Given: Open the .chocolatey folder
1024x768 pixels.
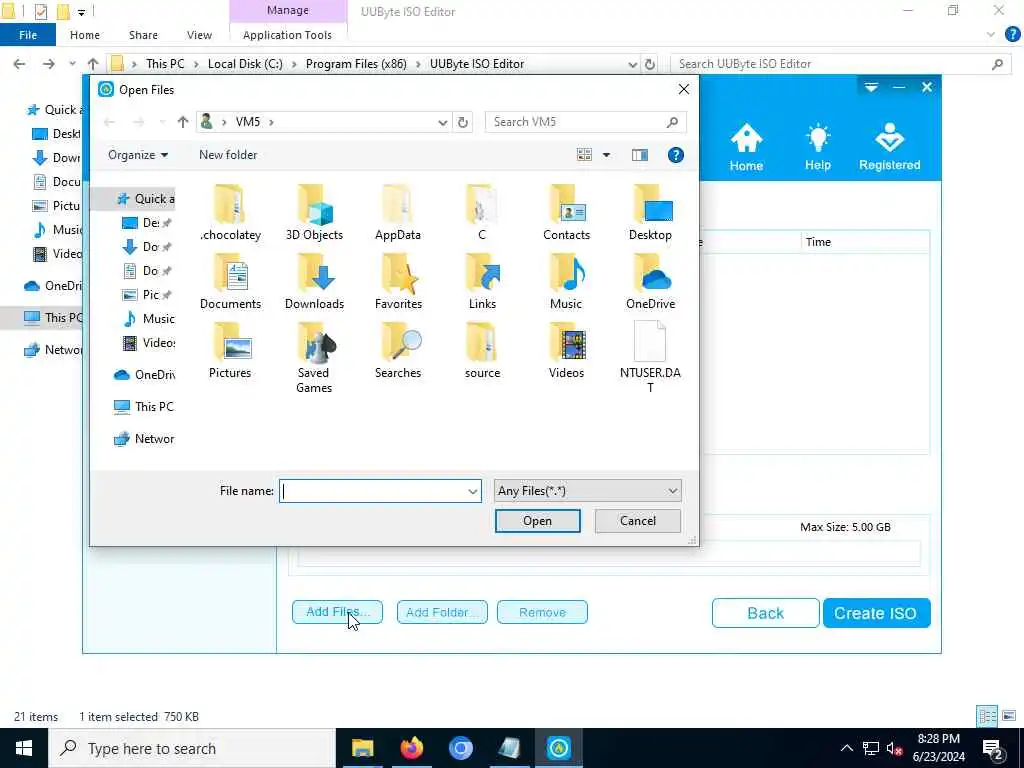Looking at the screenshot, I should pos(230,213).
